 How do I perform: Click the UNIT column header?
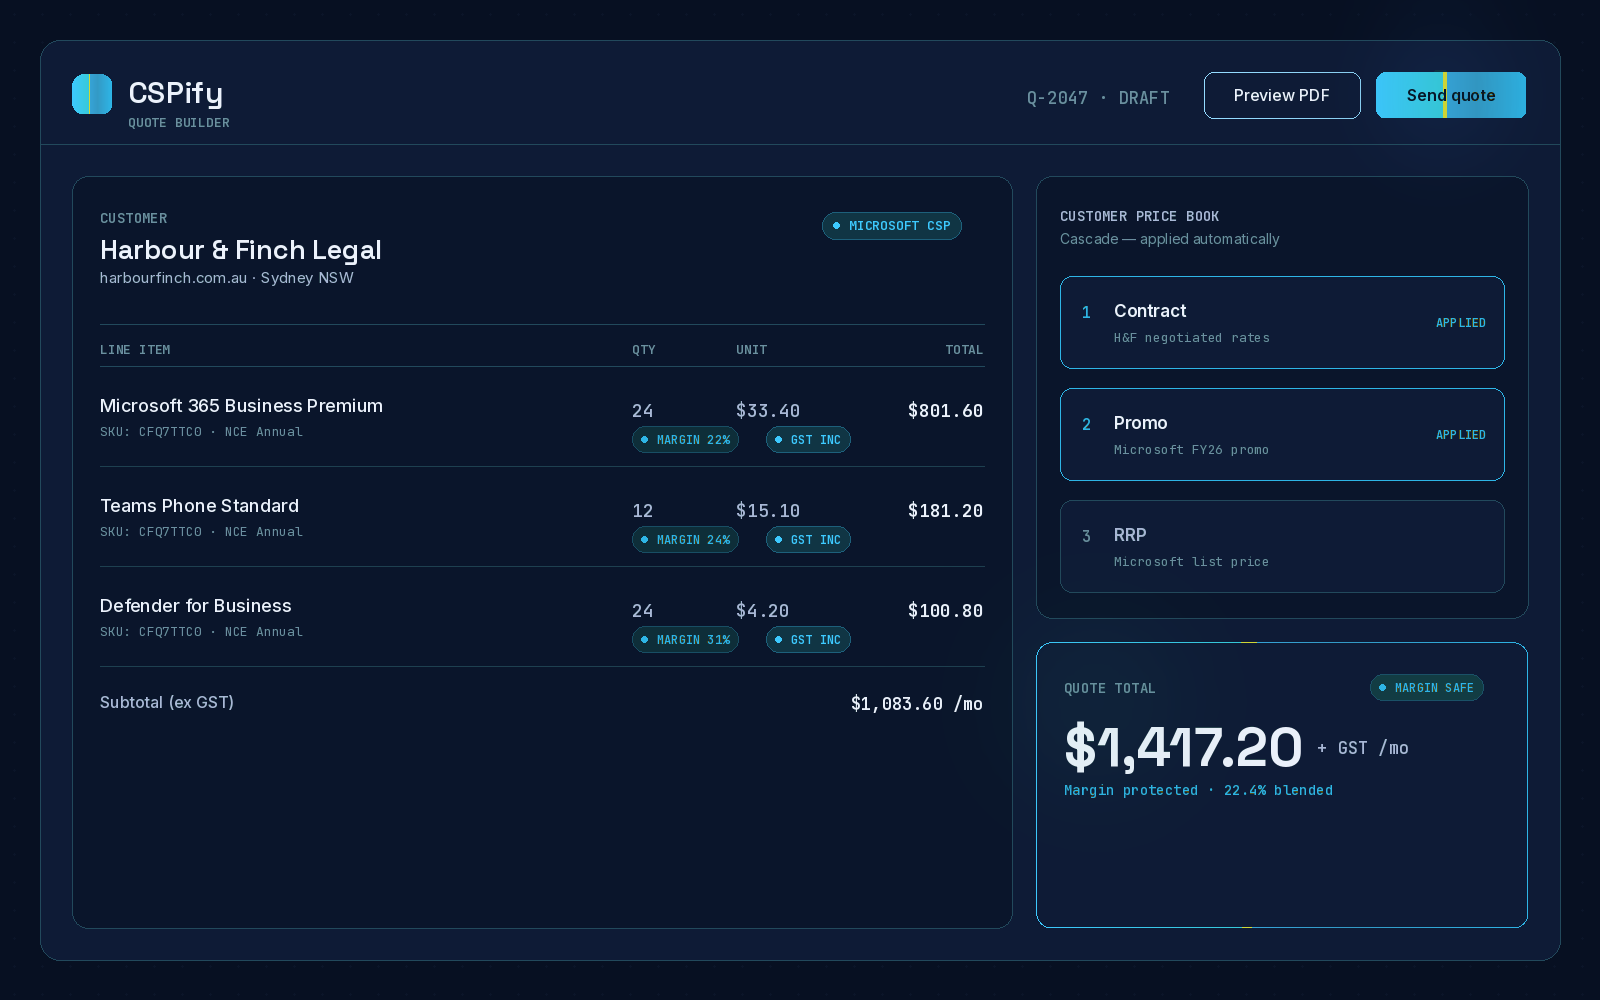point(752,350)
